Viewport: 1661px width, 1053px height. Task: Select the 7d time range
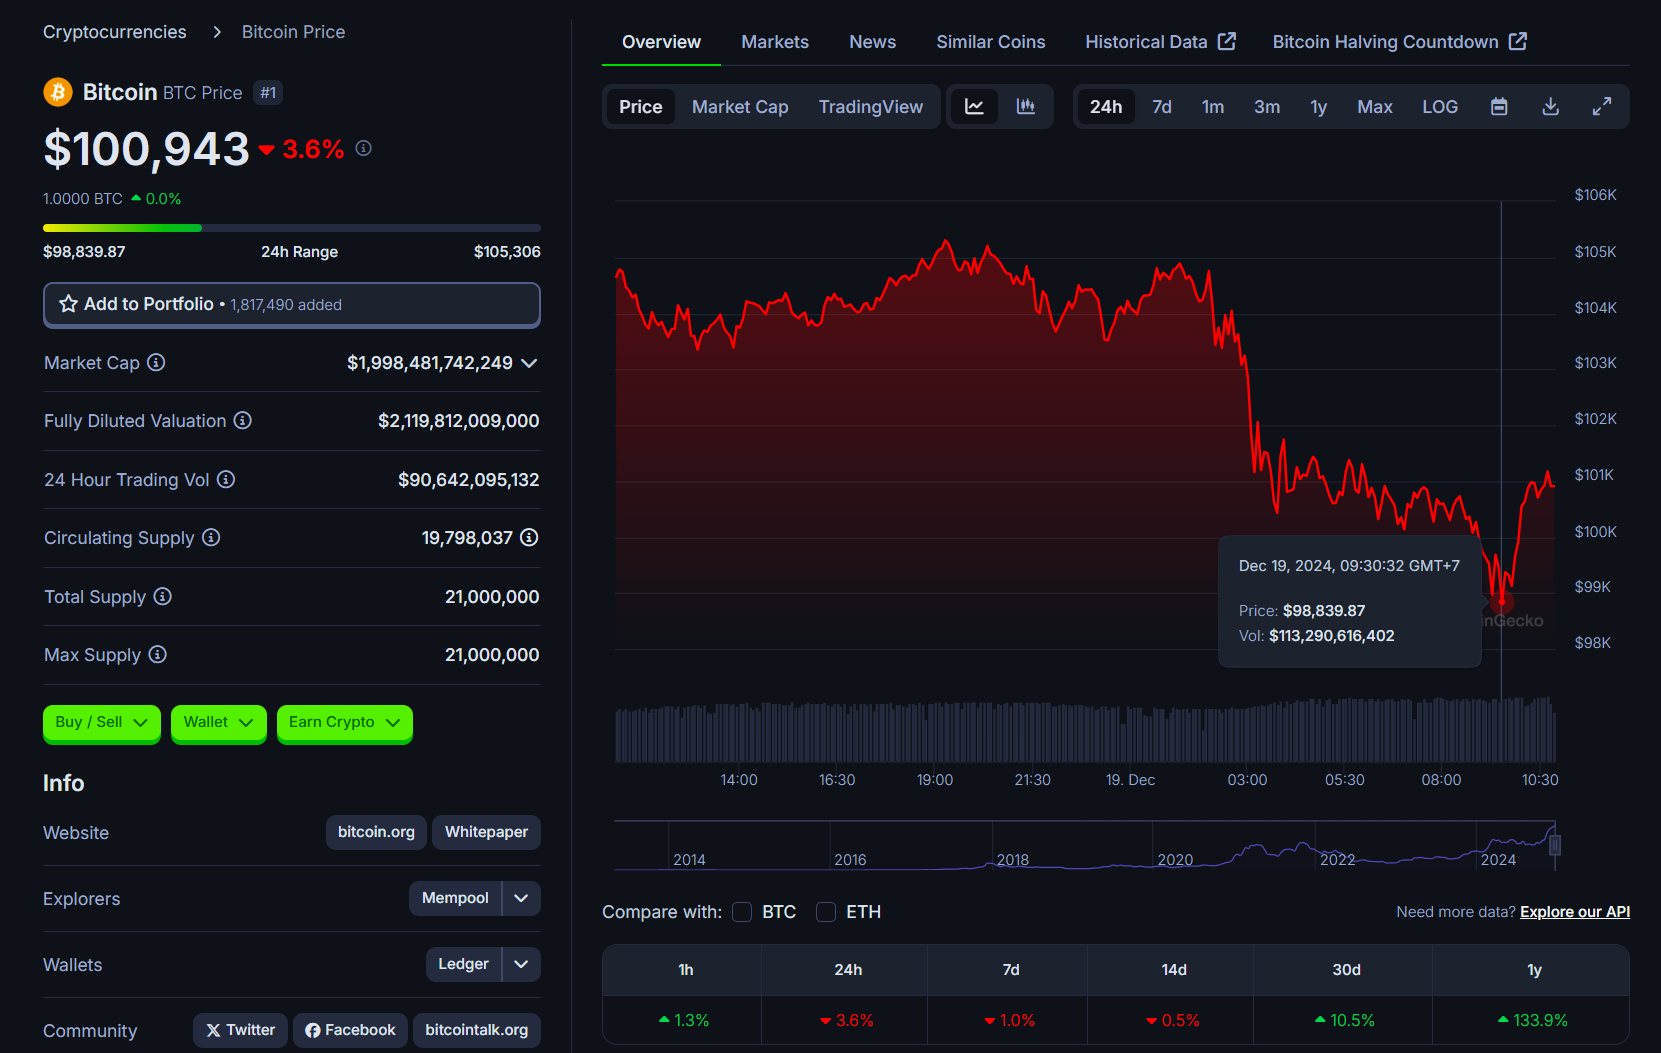click(1161, 107)
